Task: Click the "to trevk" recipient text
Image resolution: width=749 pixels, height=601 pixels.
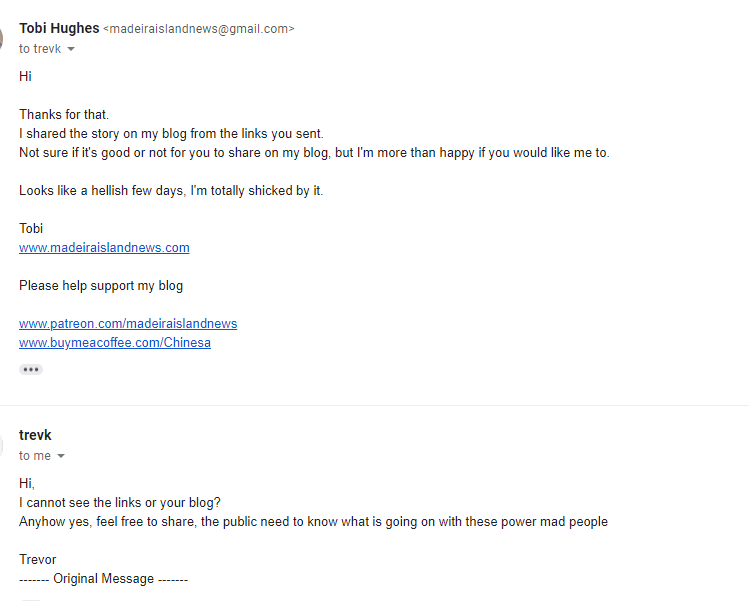Action: click(x=40, y=48)
